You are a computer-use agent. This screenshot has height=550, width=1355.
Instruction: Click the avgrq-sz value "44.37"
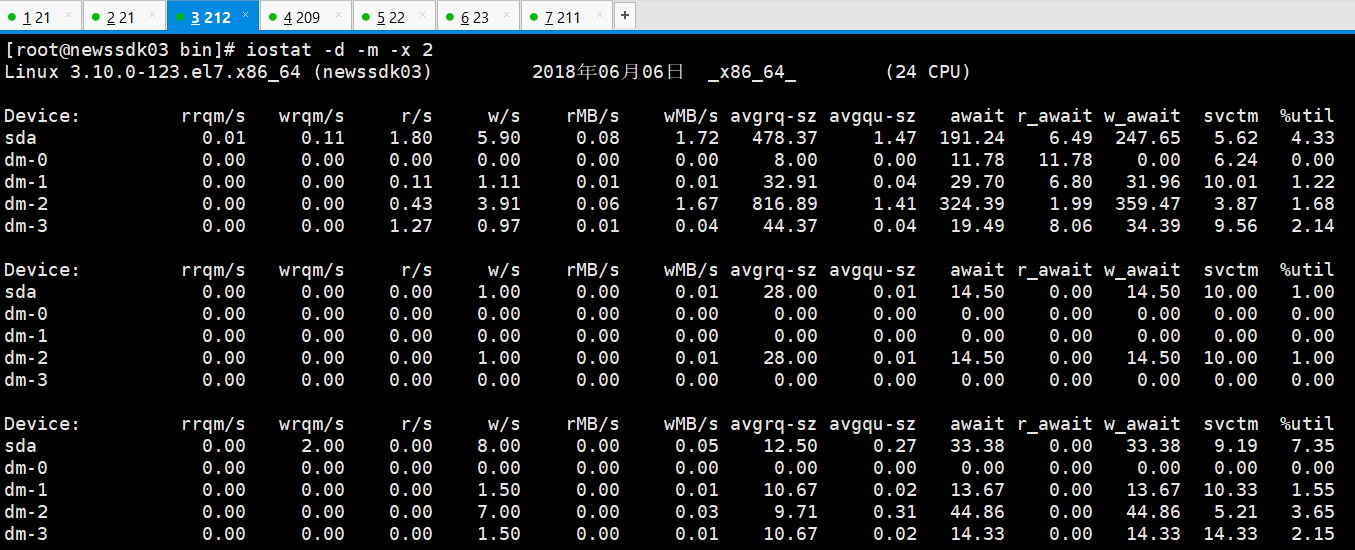(x=791, y=226)
